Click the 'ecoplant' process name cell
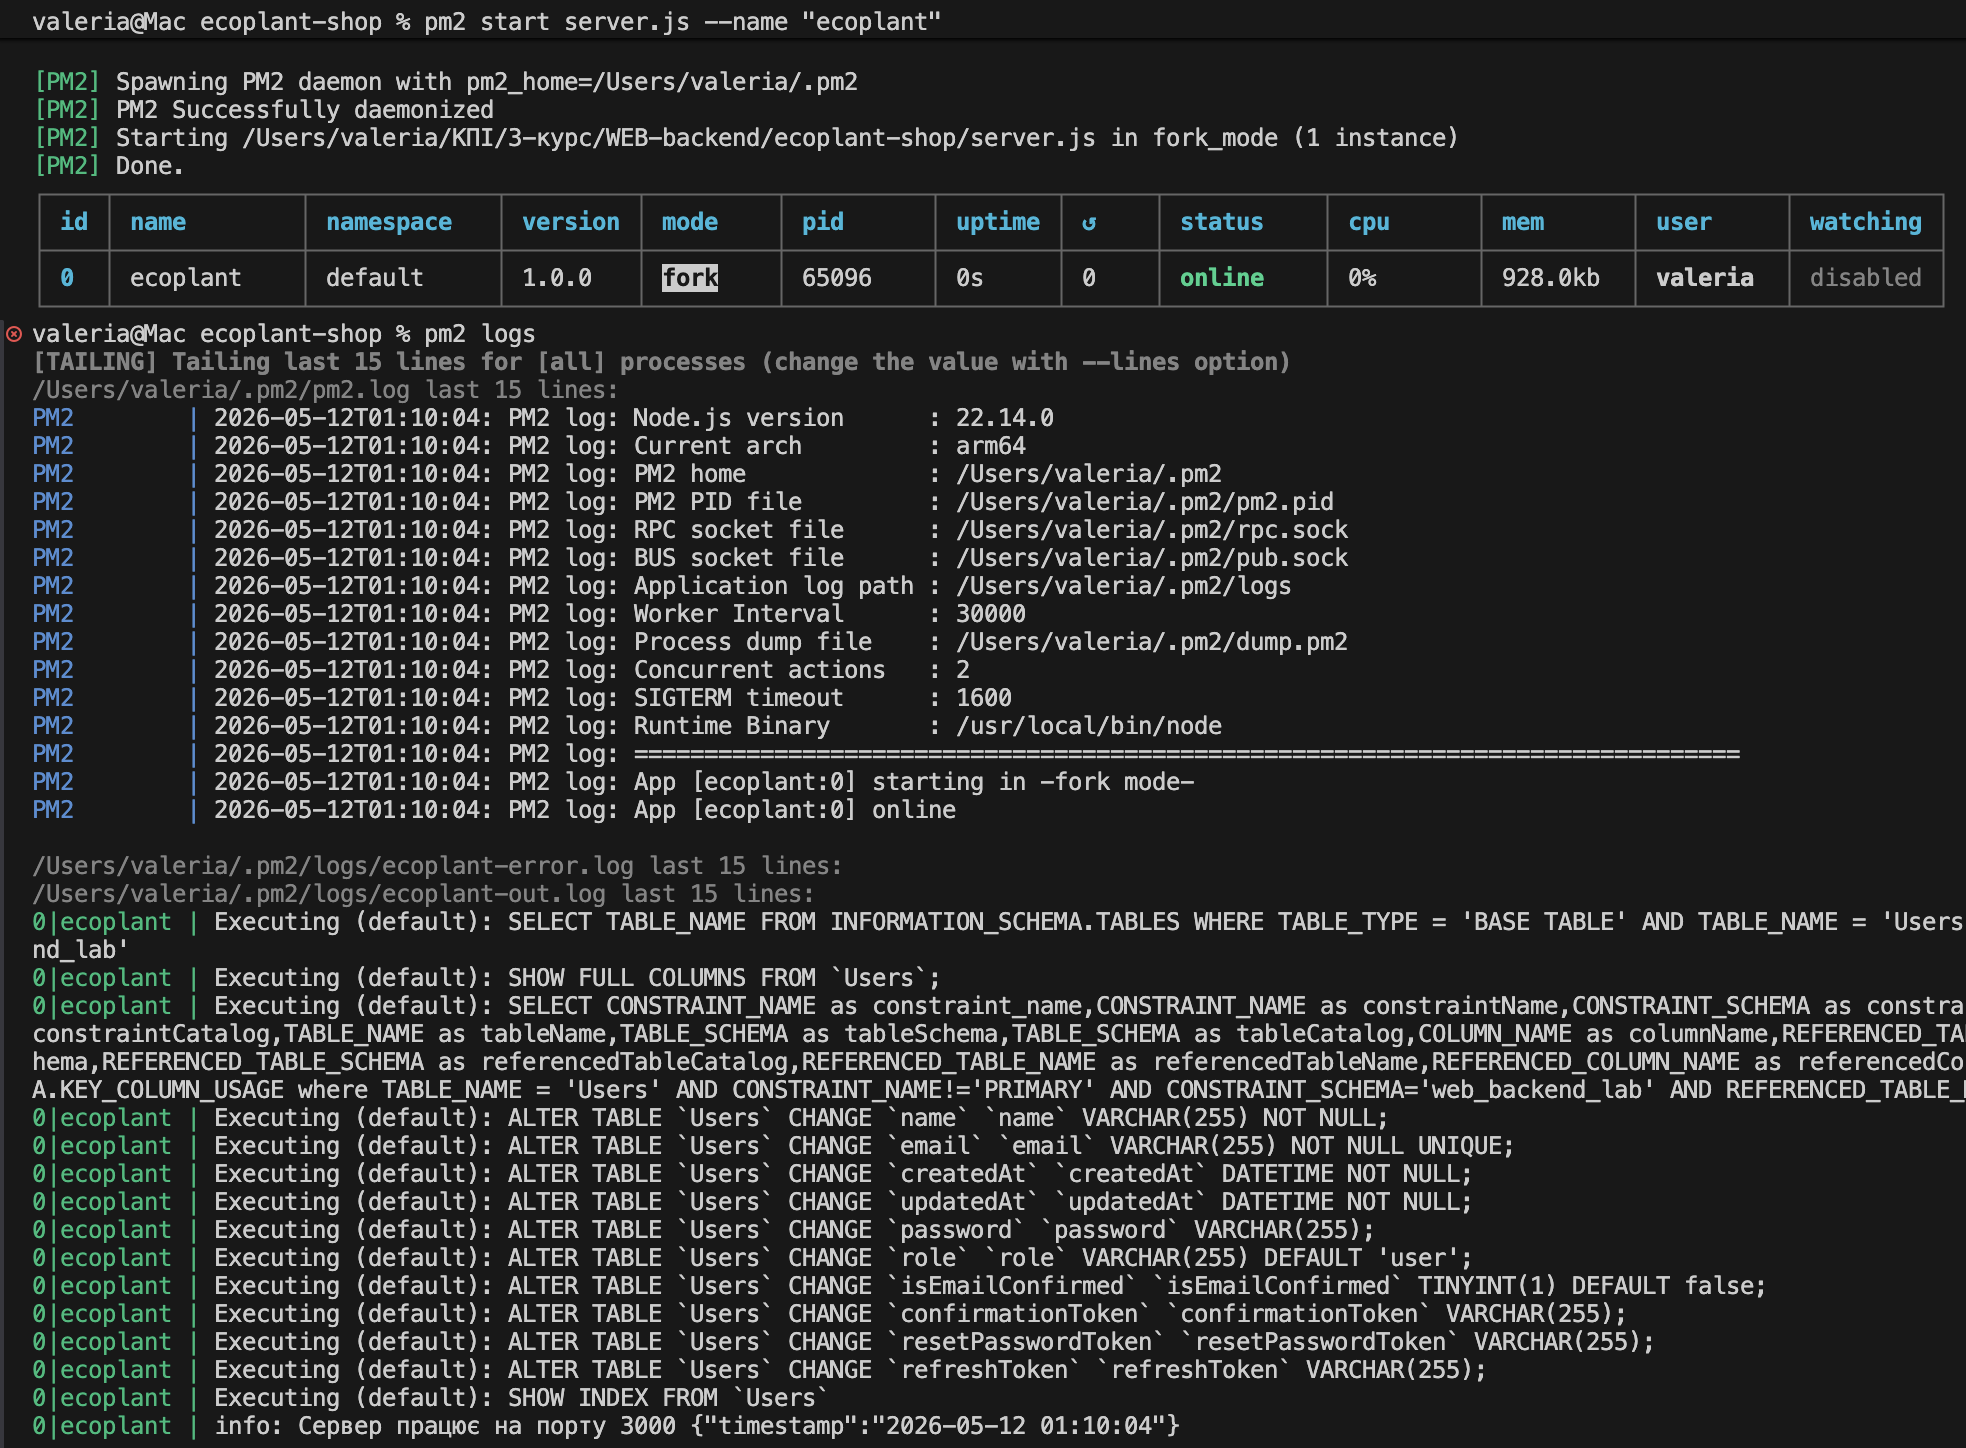 tap(186, 278)
